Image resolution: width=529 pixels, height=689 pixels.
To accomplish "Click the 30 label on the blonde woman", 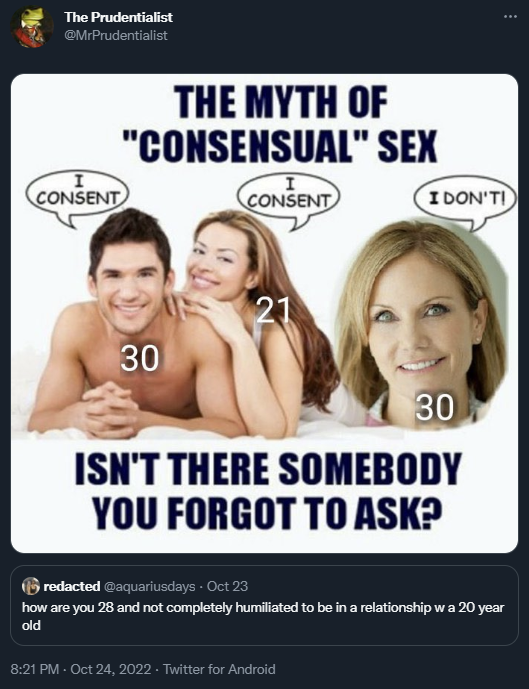I will click(x=435, y=407).
